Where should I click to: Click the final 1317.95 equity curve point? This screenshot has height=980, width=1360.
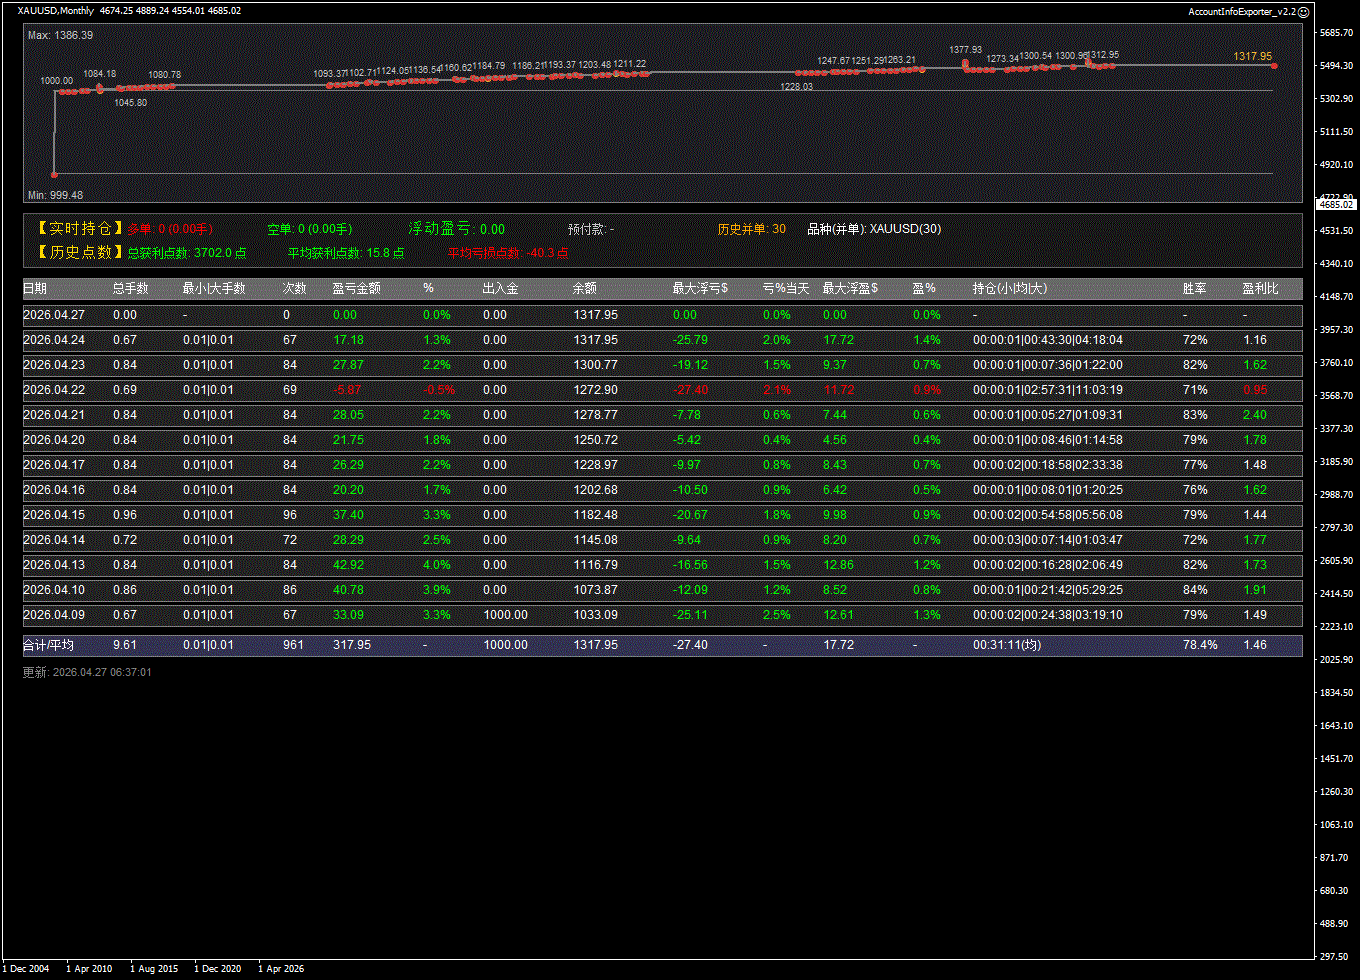pos(1274,66)
